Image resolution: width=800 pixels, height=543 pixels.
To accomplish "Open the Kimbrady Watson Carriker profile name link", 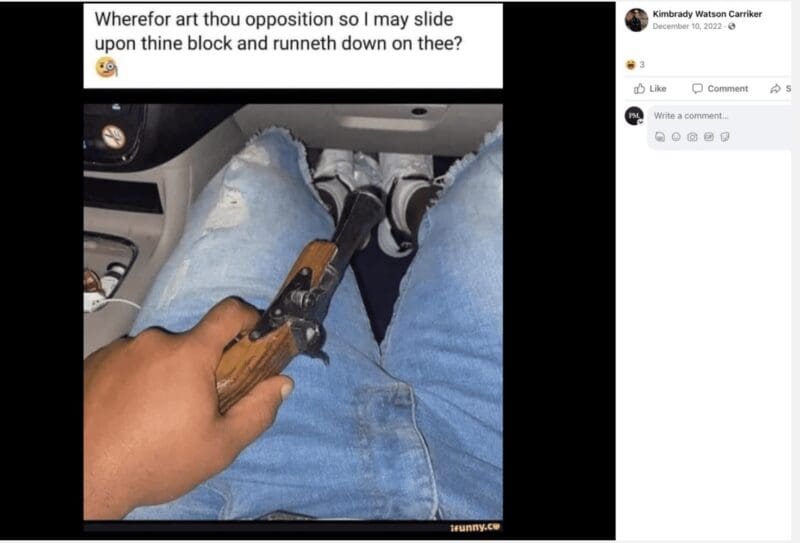I will coord(707,14).
